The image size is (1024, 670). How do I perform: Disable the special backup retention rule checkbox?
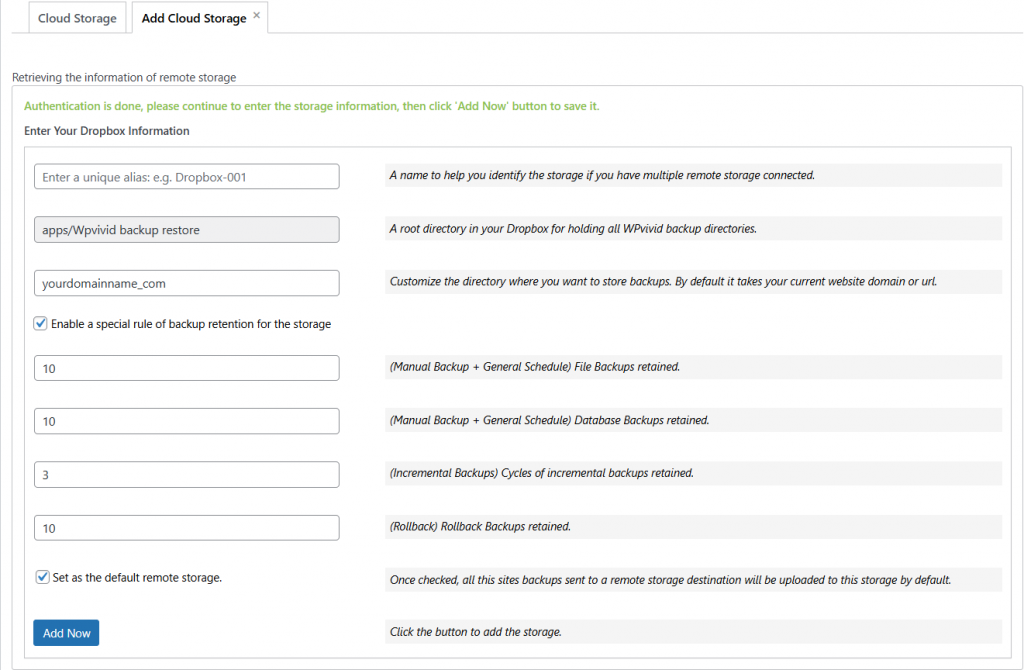41,324
